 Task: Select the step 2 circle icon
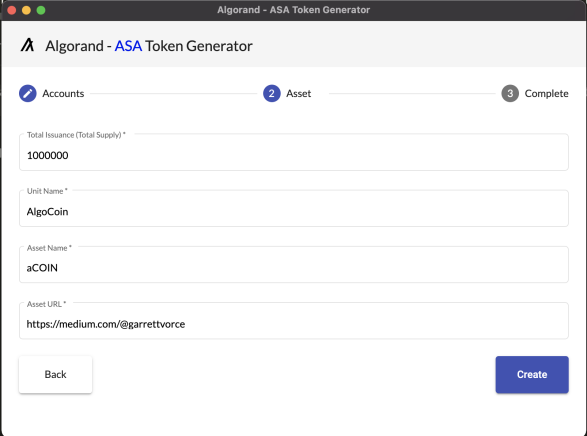coord(272,93)
